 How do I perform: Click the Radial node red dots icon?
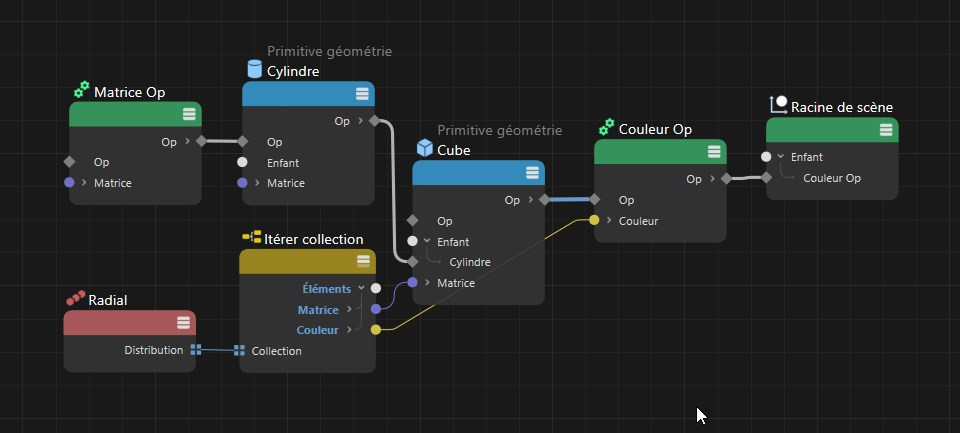click(75, 299)
